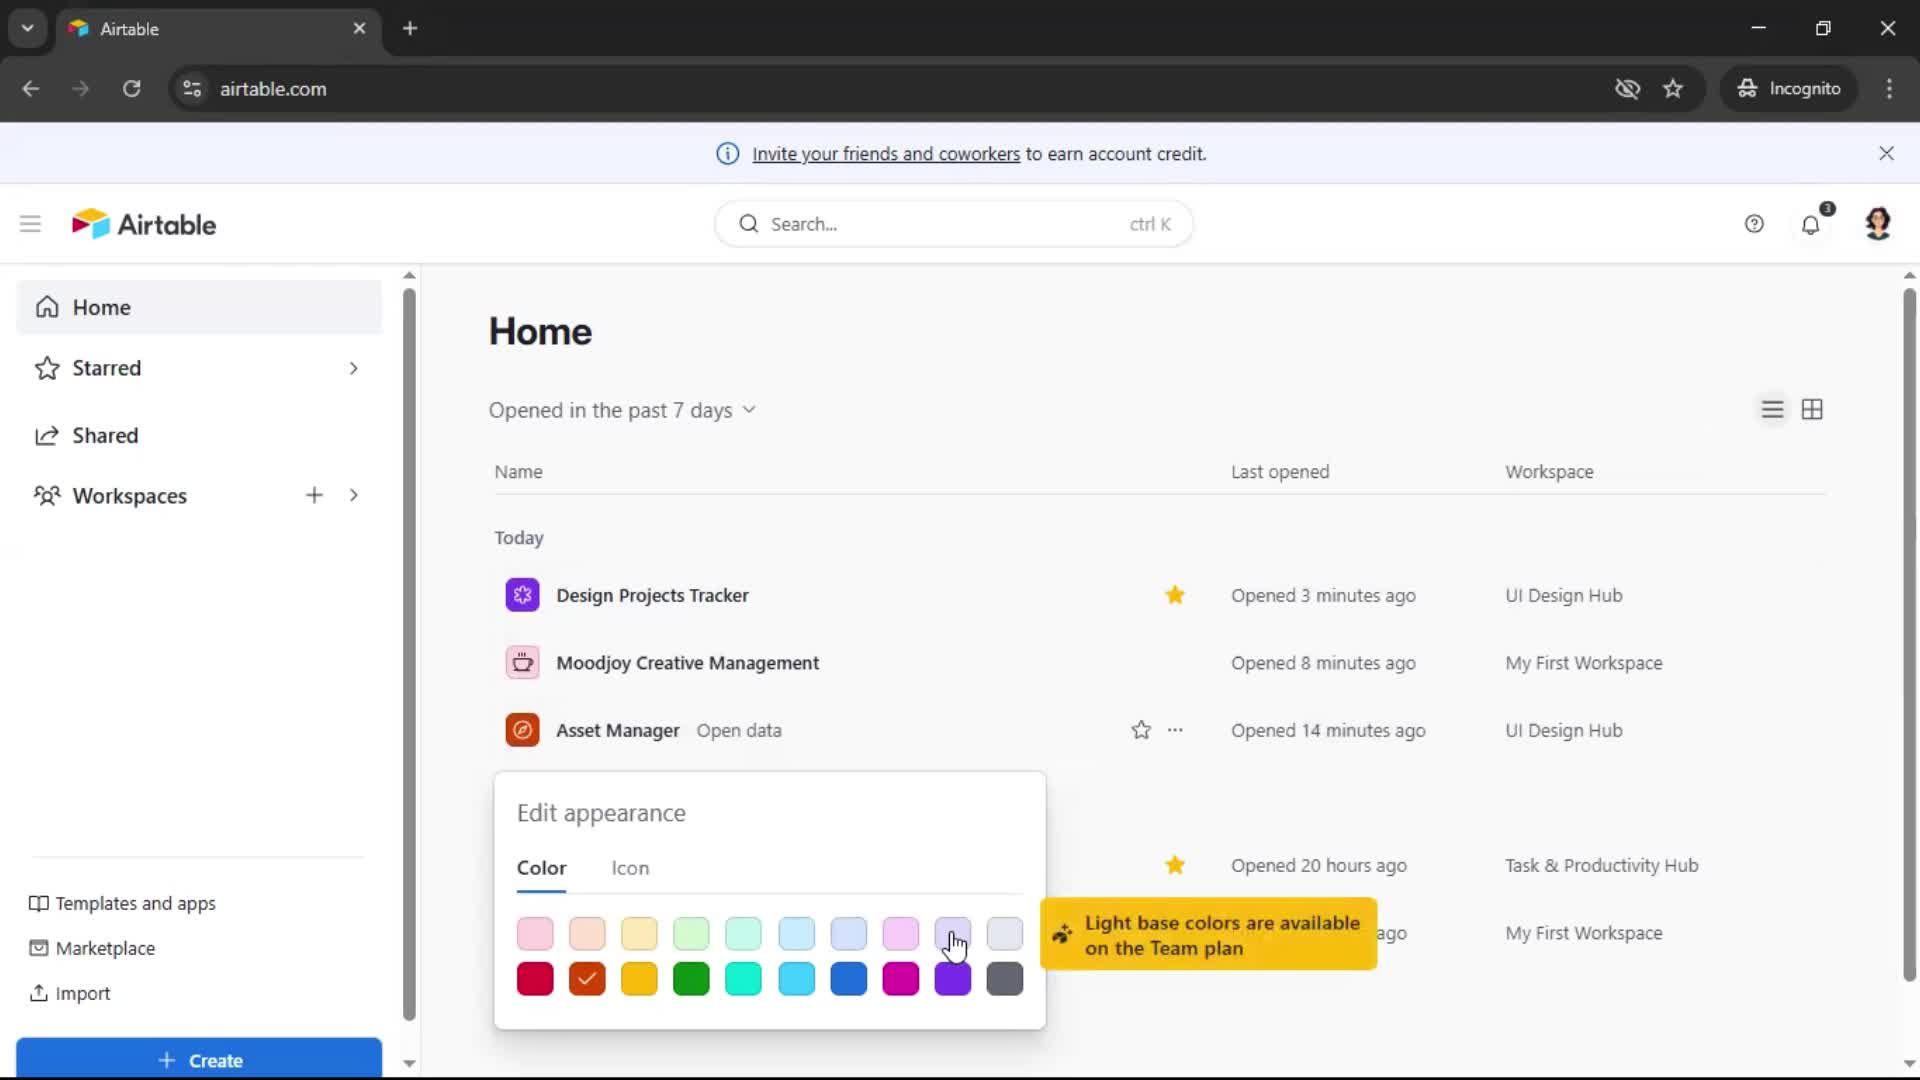Pick the light green color swatch
The height and width of the screenshot is (1080, 1920).
tap(691, 934)
